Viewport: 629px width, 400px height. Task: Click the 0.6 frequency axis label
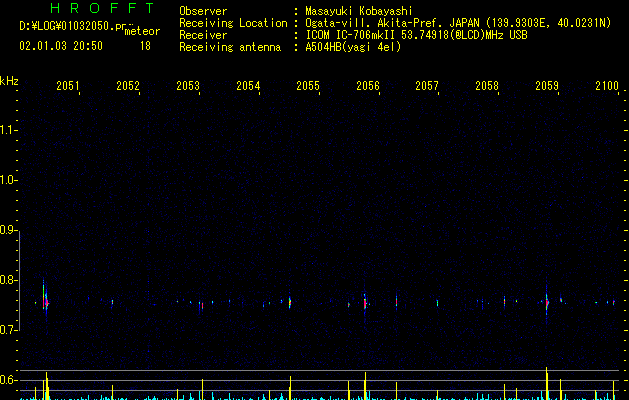tap(9, 380)
